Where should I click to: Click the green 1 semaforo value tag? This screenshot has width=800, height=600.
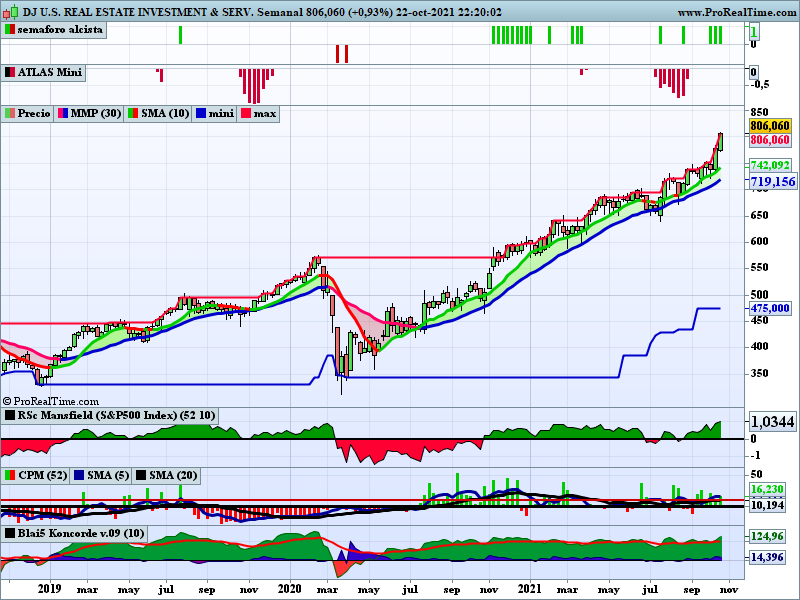pos(754,33)
